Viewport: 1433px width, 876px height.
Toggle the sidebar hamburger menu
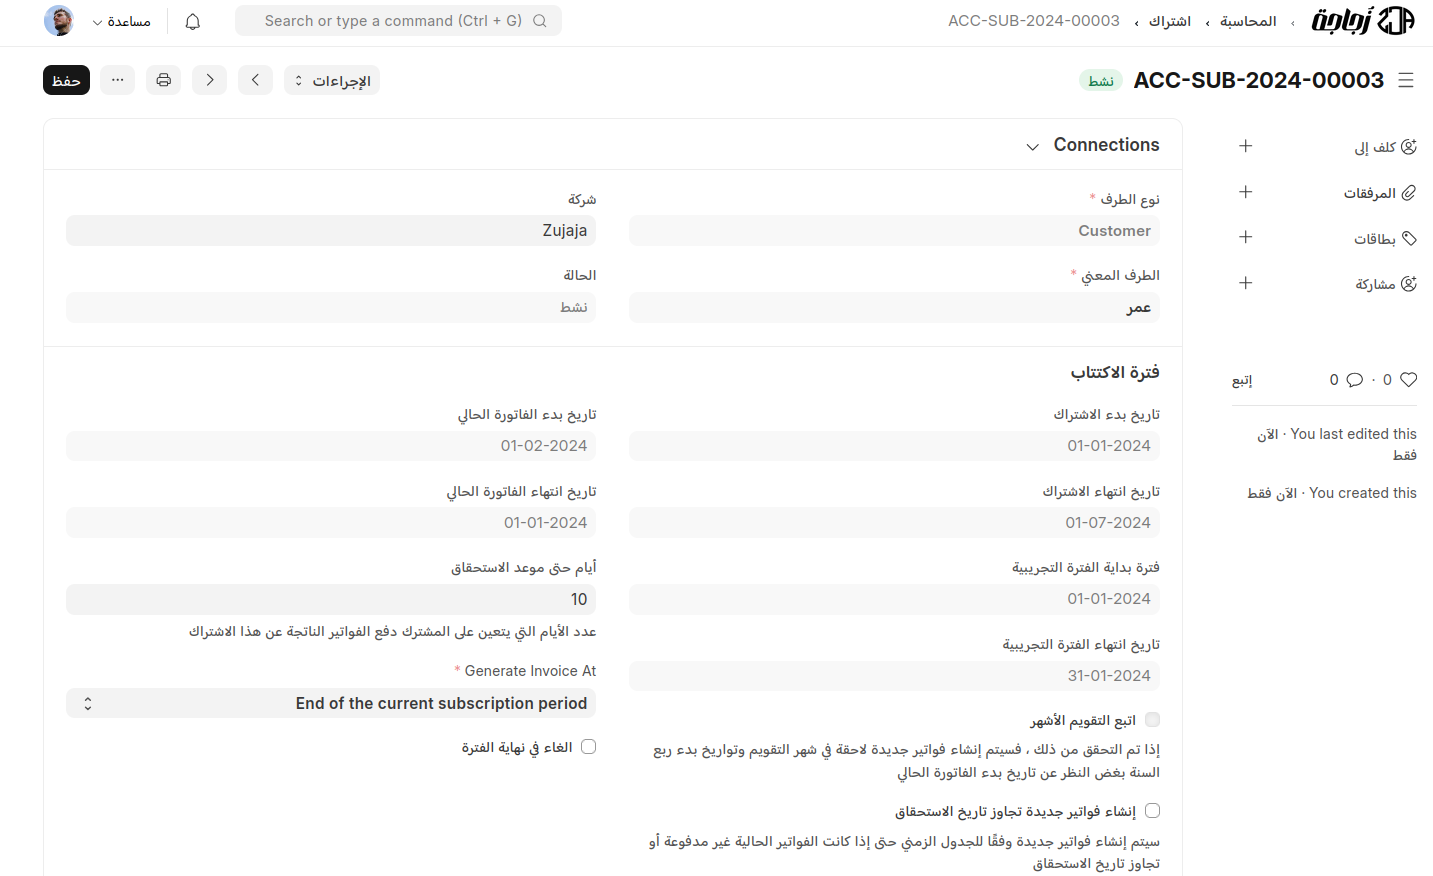[x=1406, y=80]
